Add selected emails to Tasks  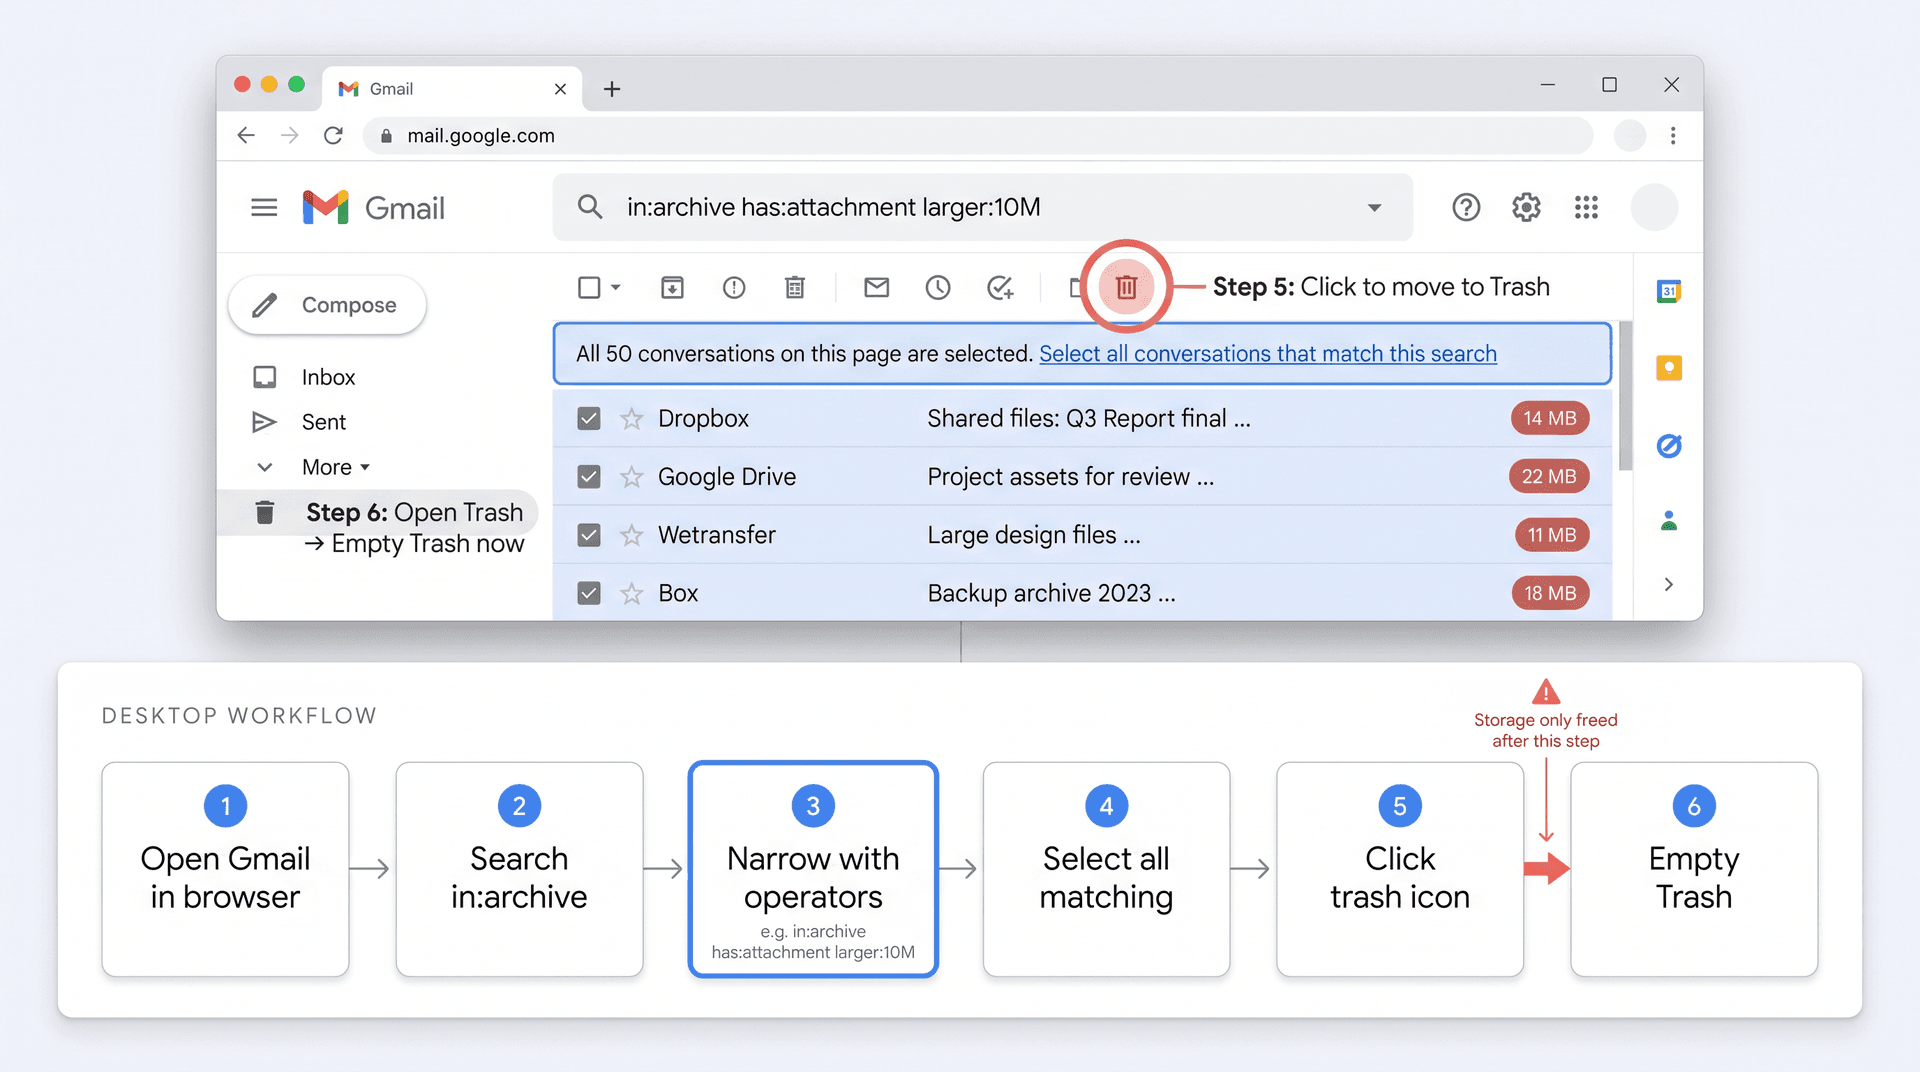pyautogui.click(x=1001, y=287)
